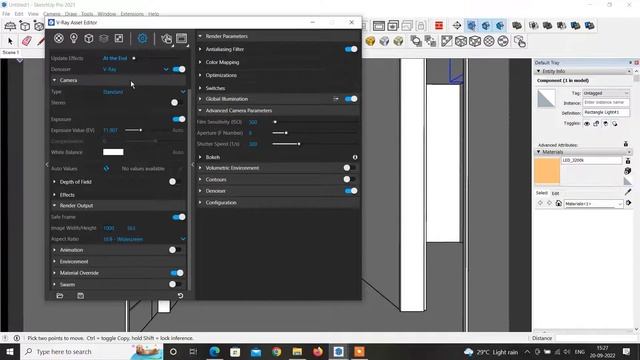Toggle the Antialiasing Filter switch
The height and width of the screenshot is (360, 640).
coord(351,49)
